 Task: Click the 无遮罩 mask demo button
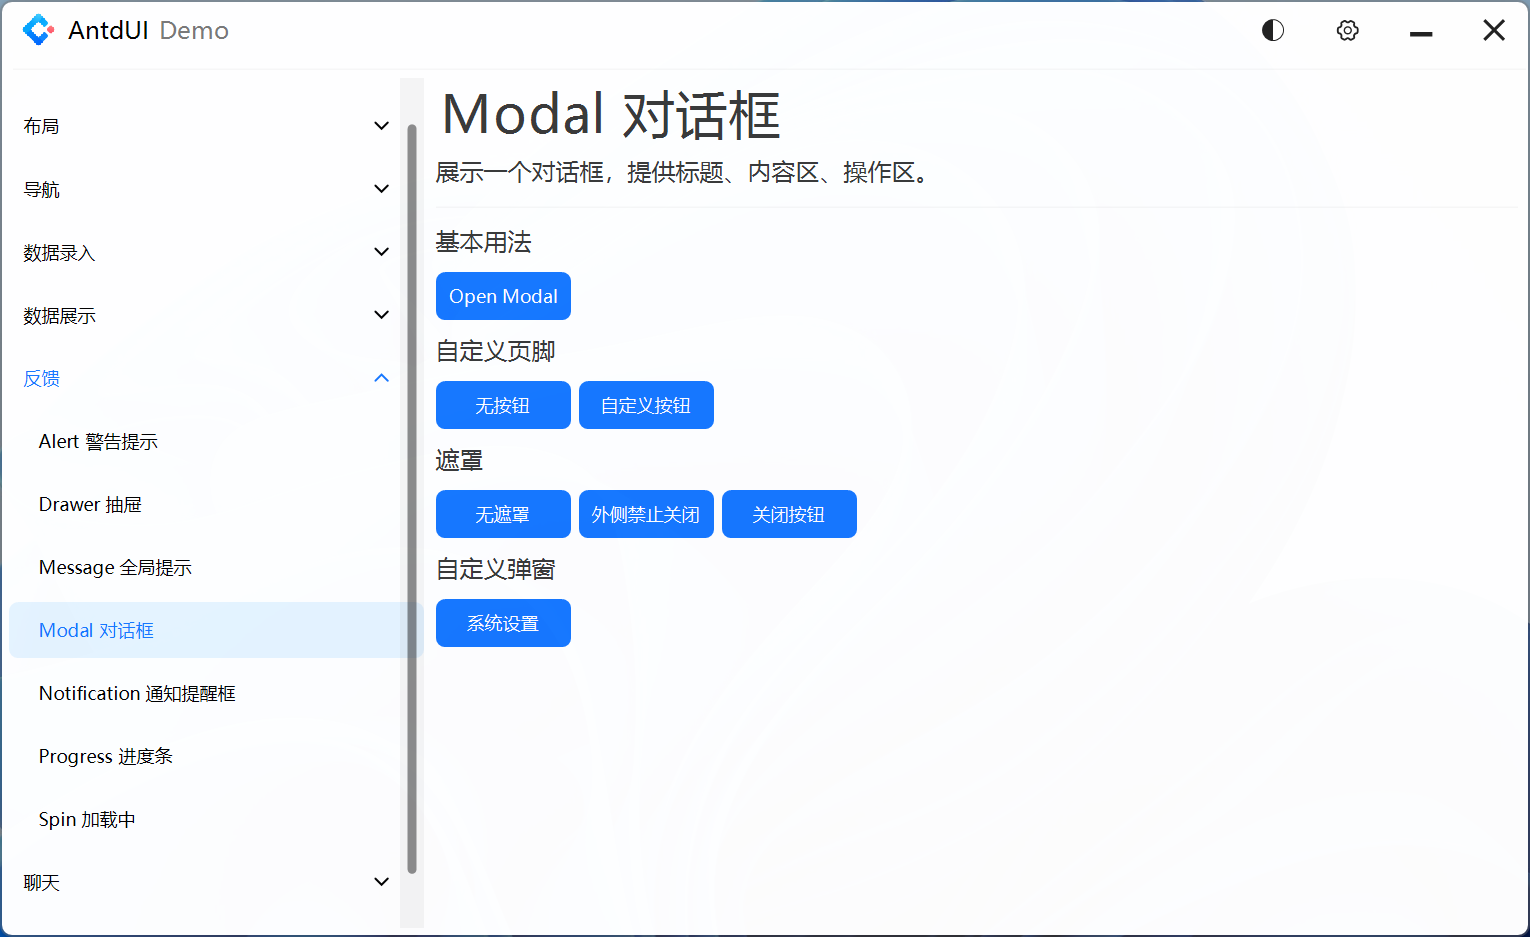pos(503,514)
